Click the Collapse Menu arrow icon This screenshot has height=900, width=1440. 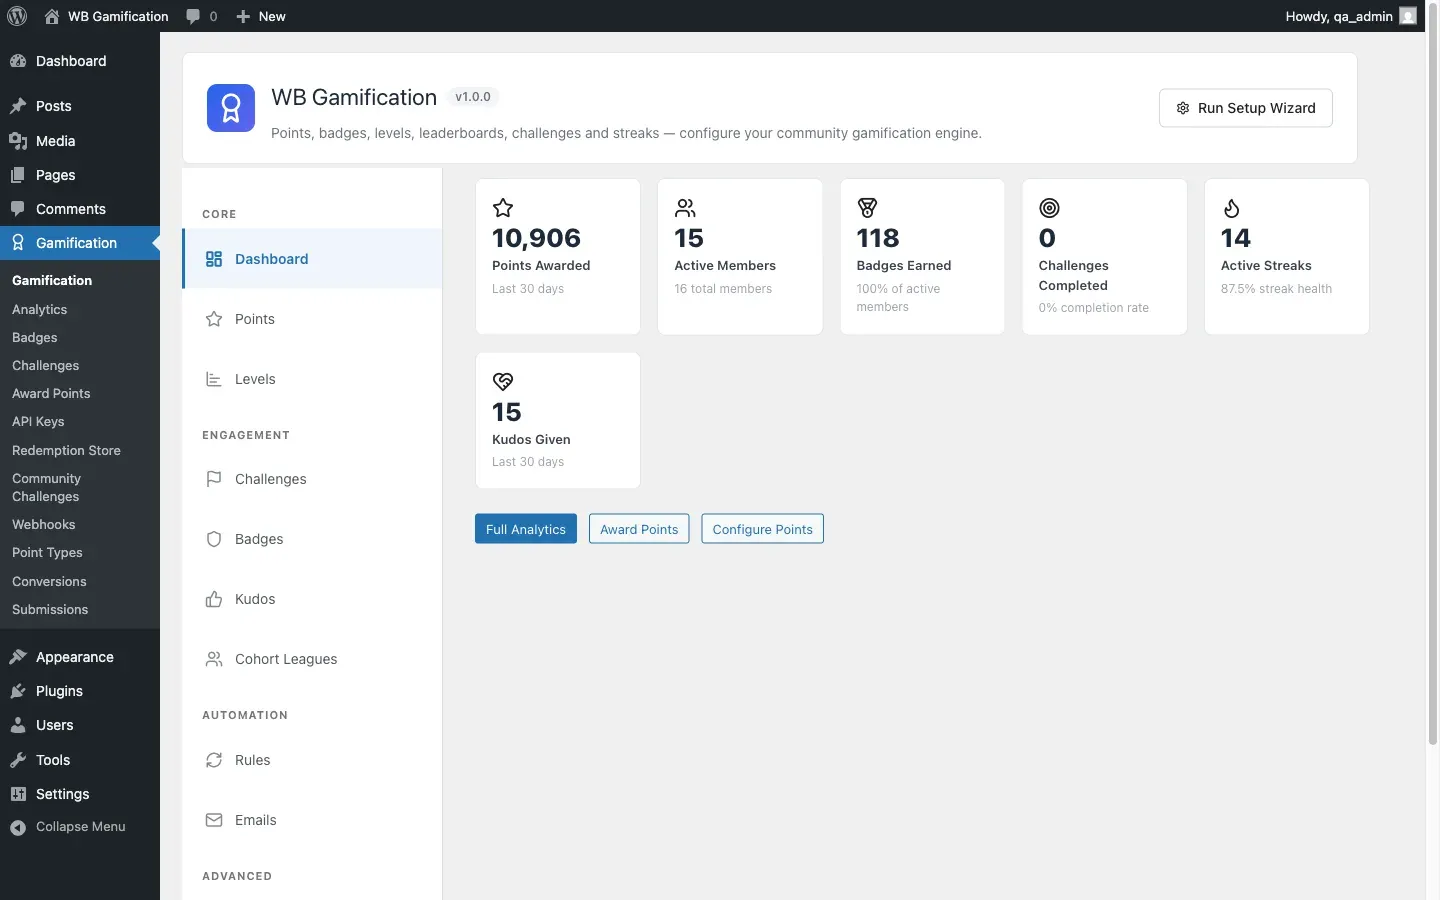coord(18,828)
